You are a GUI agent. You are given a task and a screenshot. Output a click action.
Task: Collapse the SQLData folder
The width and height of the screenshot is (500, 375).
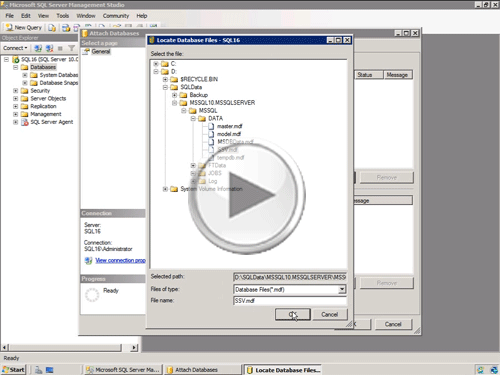pyautogui.click(x=165, y=87)
